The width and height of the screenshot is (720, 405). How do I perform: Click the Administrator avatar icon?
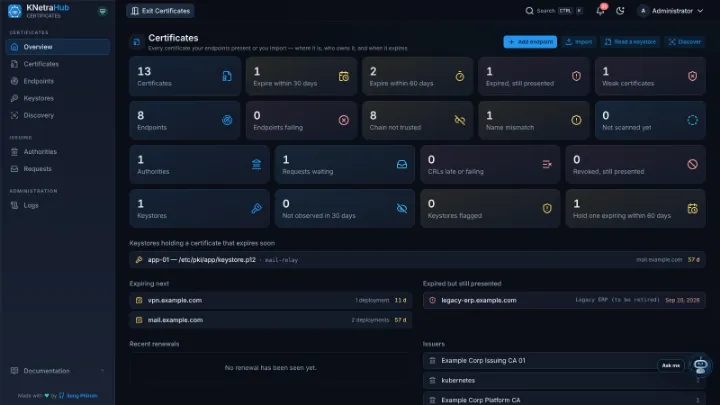tap(643, 11)
